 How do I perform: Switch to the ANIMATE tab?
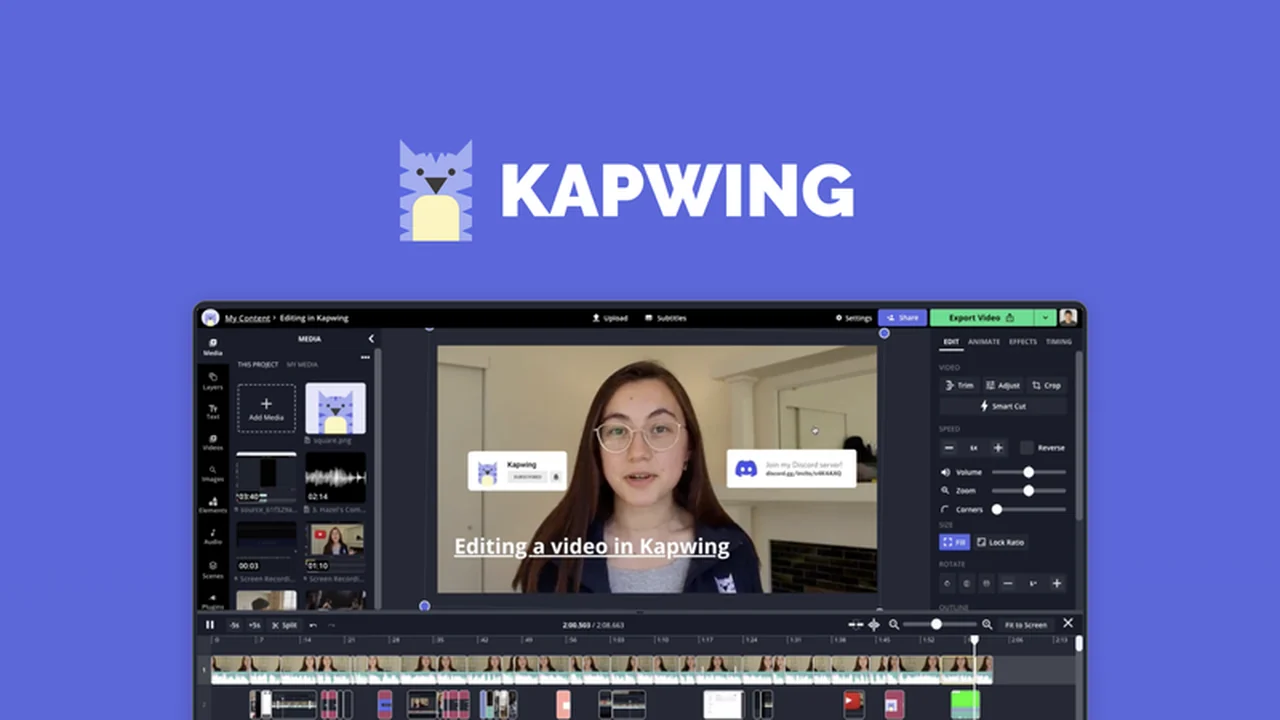pos(984,342)
